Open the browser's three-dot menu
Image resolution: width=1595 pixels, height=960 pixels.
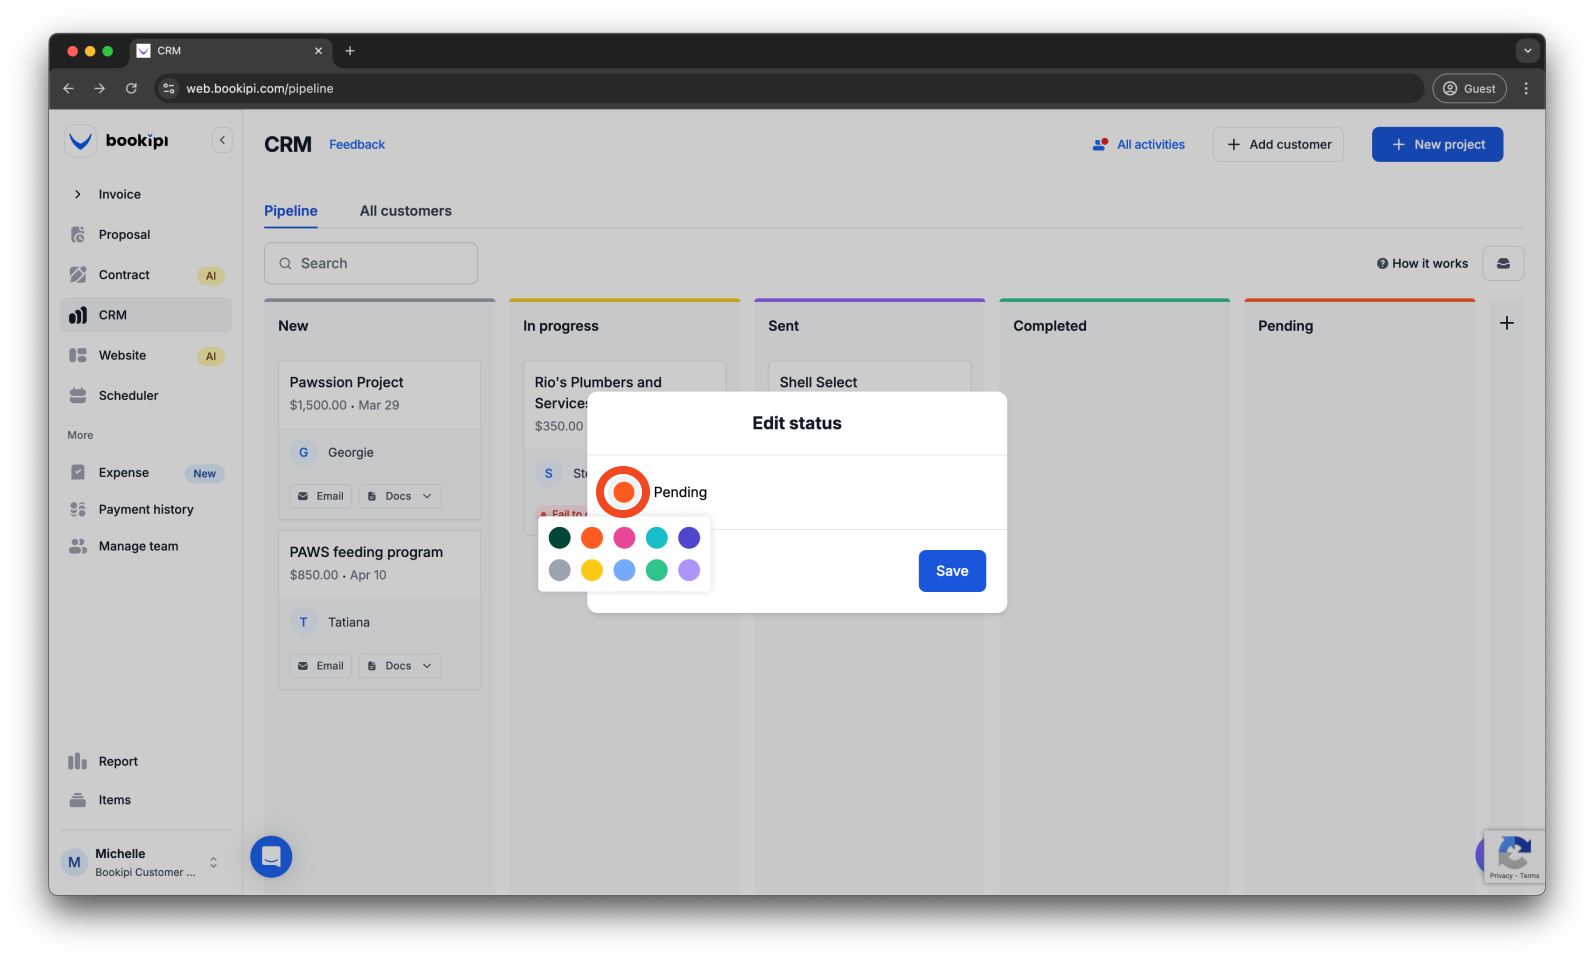pyautogui.click(x=1526, y=88)
